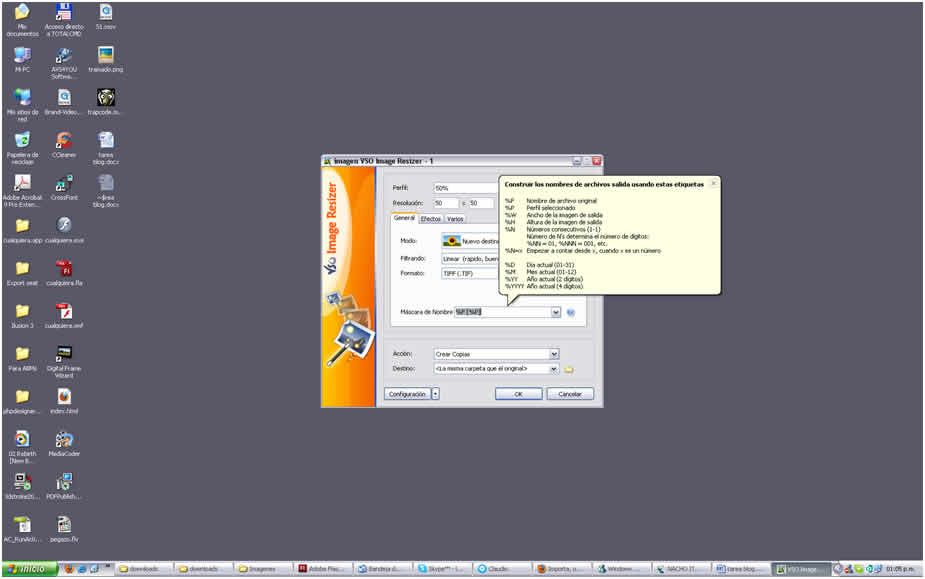
Task: Open the mask help icon beside Máscara de Nombre
Action: pos(570,312)
